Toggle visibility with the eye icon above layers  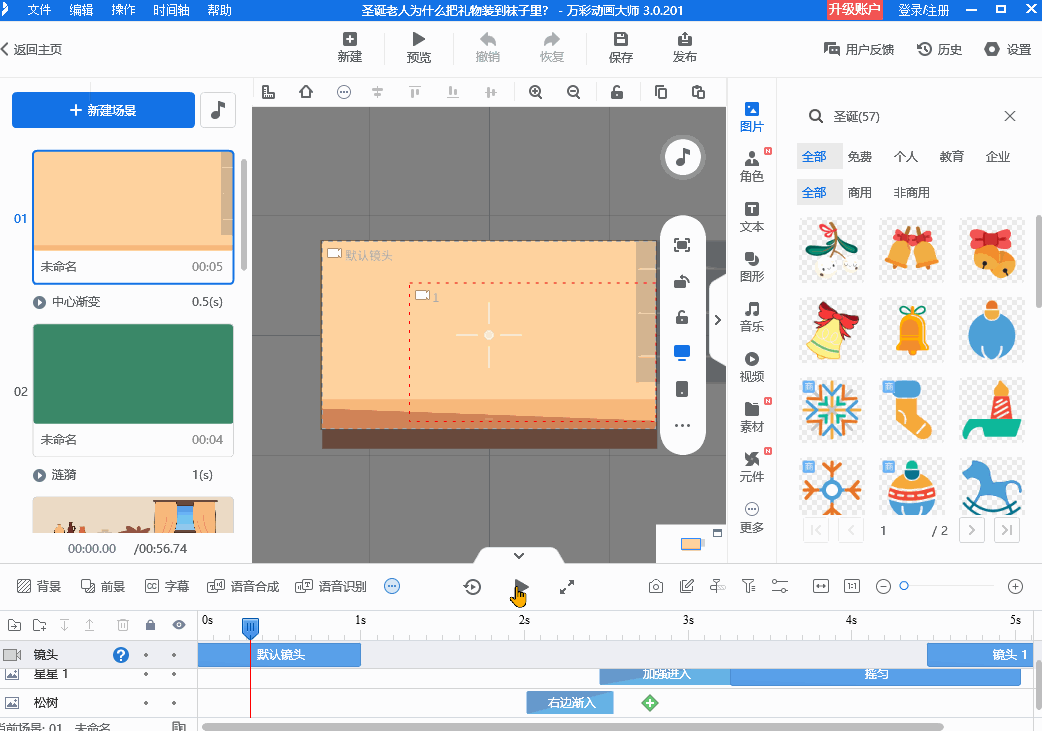point(178,624)
